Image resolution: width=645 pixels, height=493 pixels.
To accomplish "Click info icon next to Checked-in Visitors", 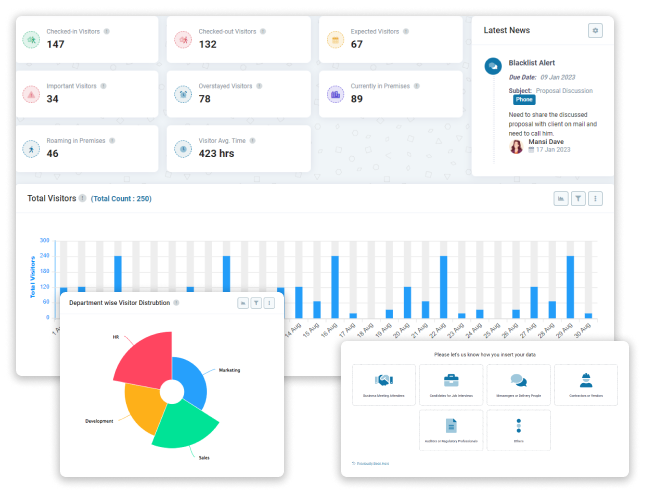I will [107, 31].
